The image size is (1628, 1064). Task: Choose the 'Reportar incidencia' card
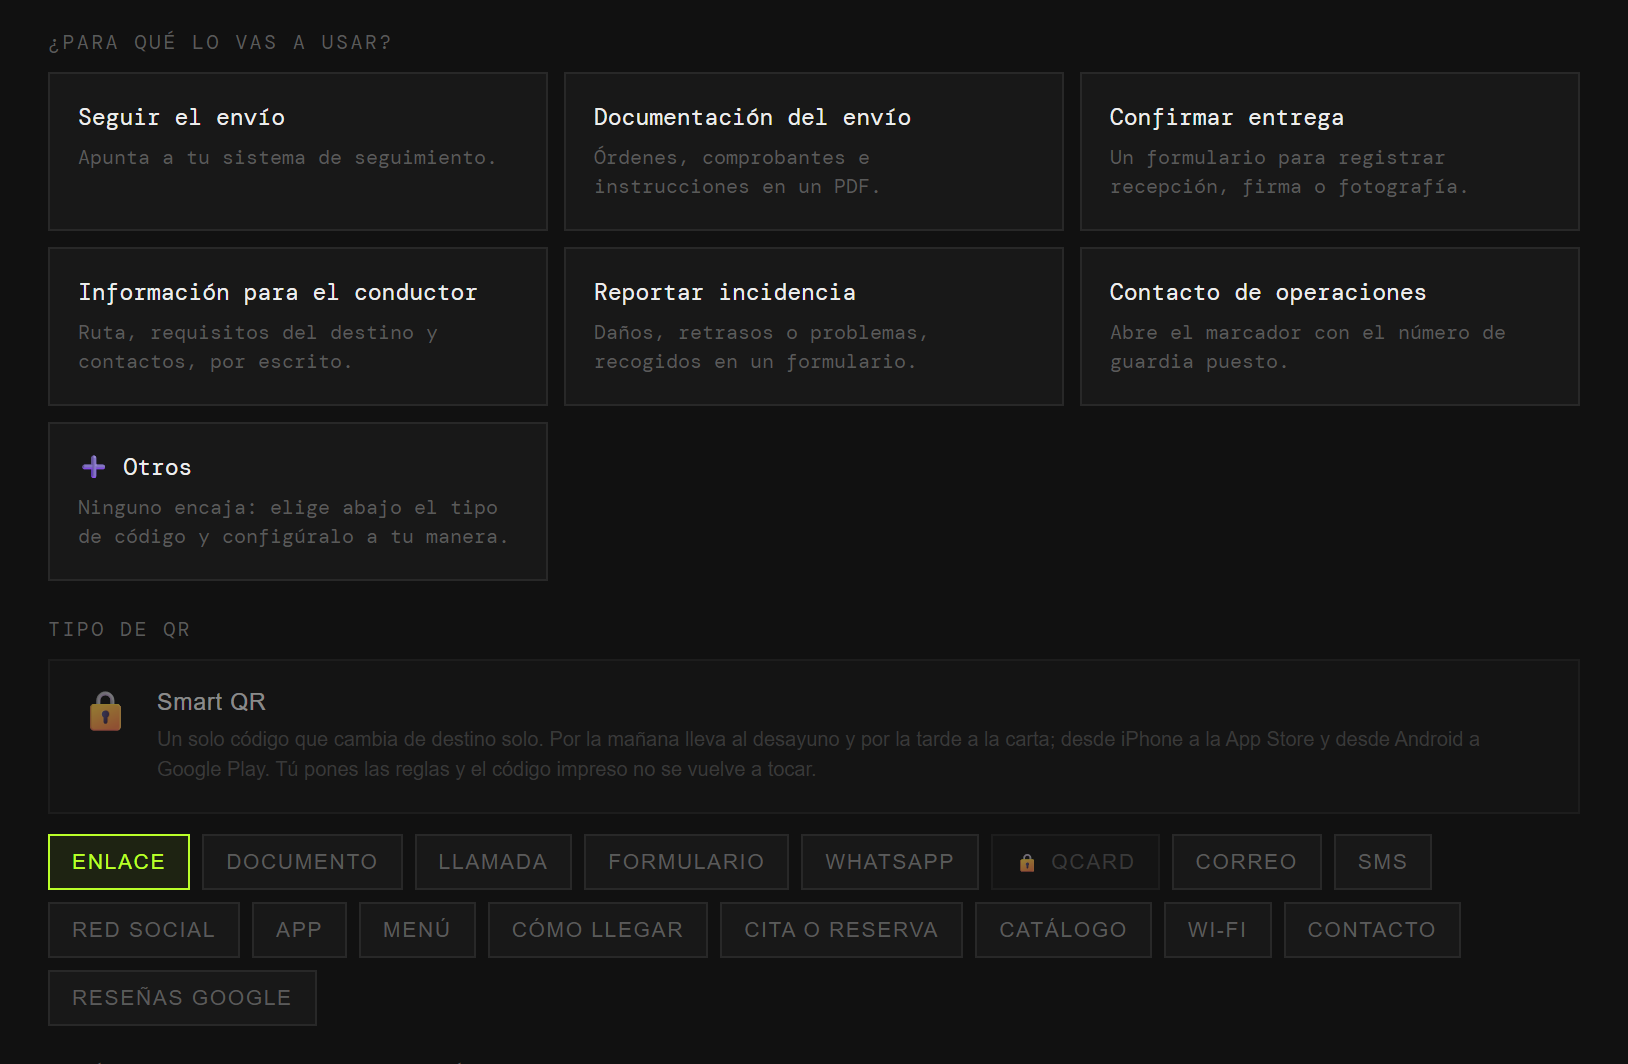click(x=814, y=326)
